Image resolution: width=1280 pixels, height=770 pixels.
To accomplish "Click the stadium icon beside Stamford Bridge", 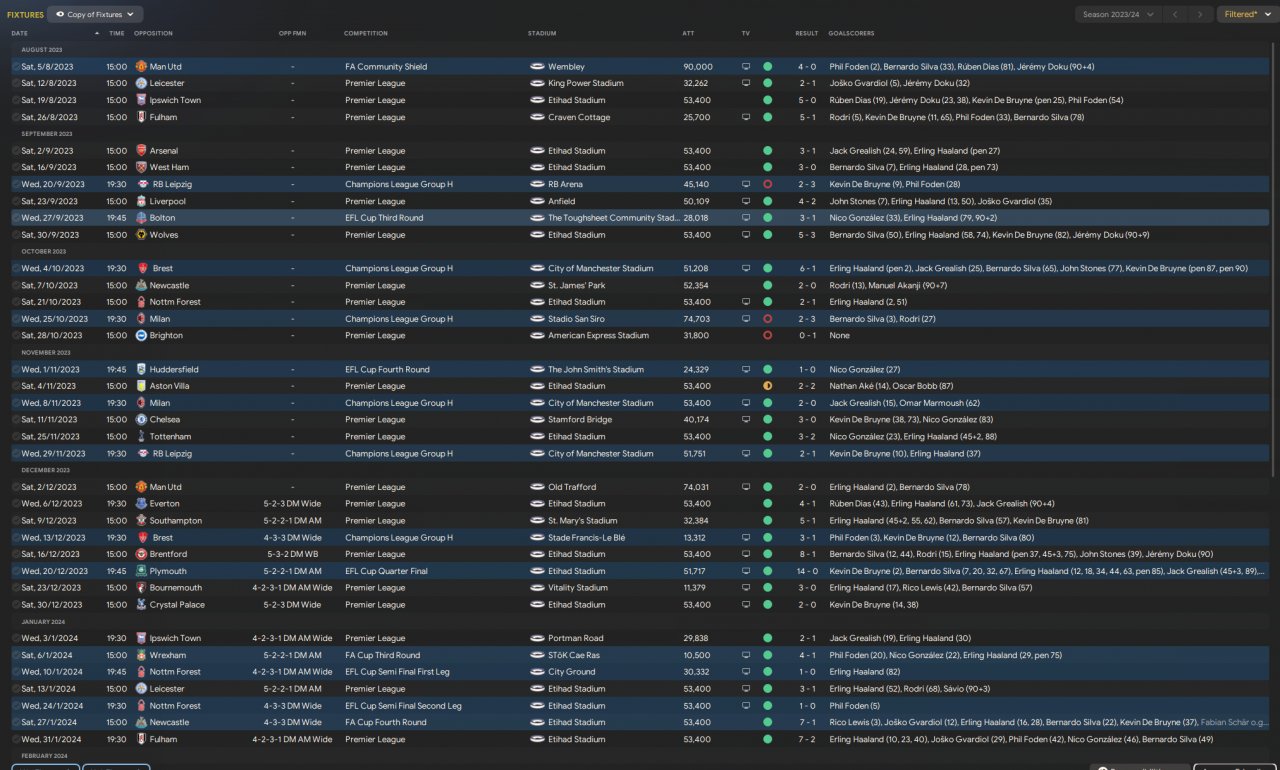I will pos(537,420).
